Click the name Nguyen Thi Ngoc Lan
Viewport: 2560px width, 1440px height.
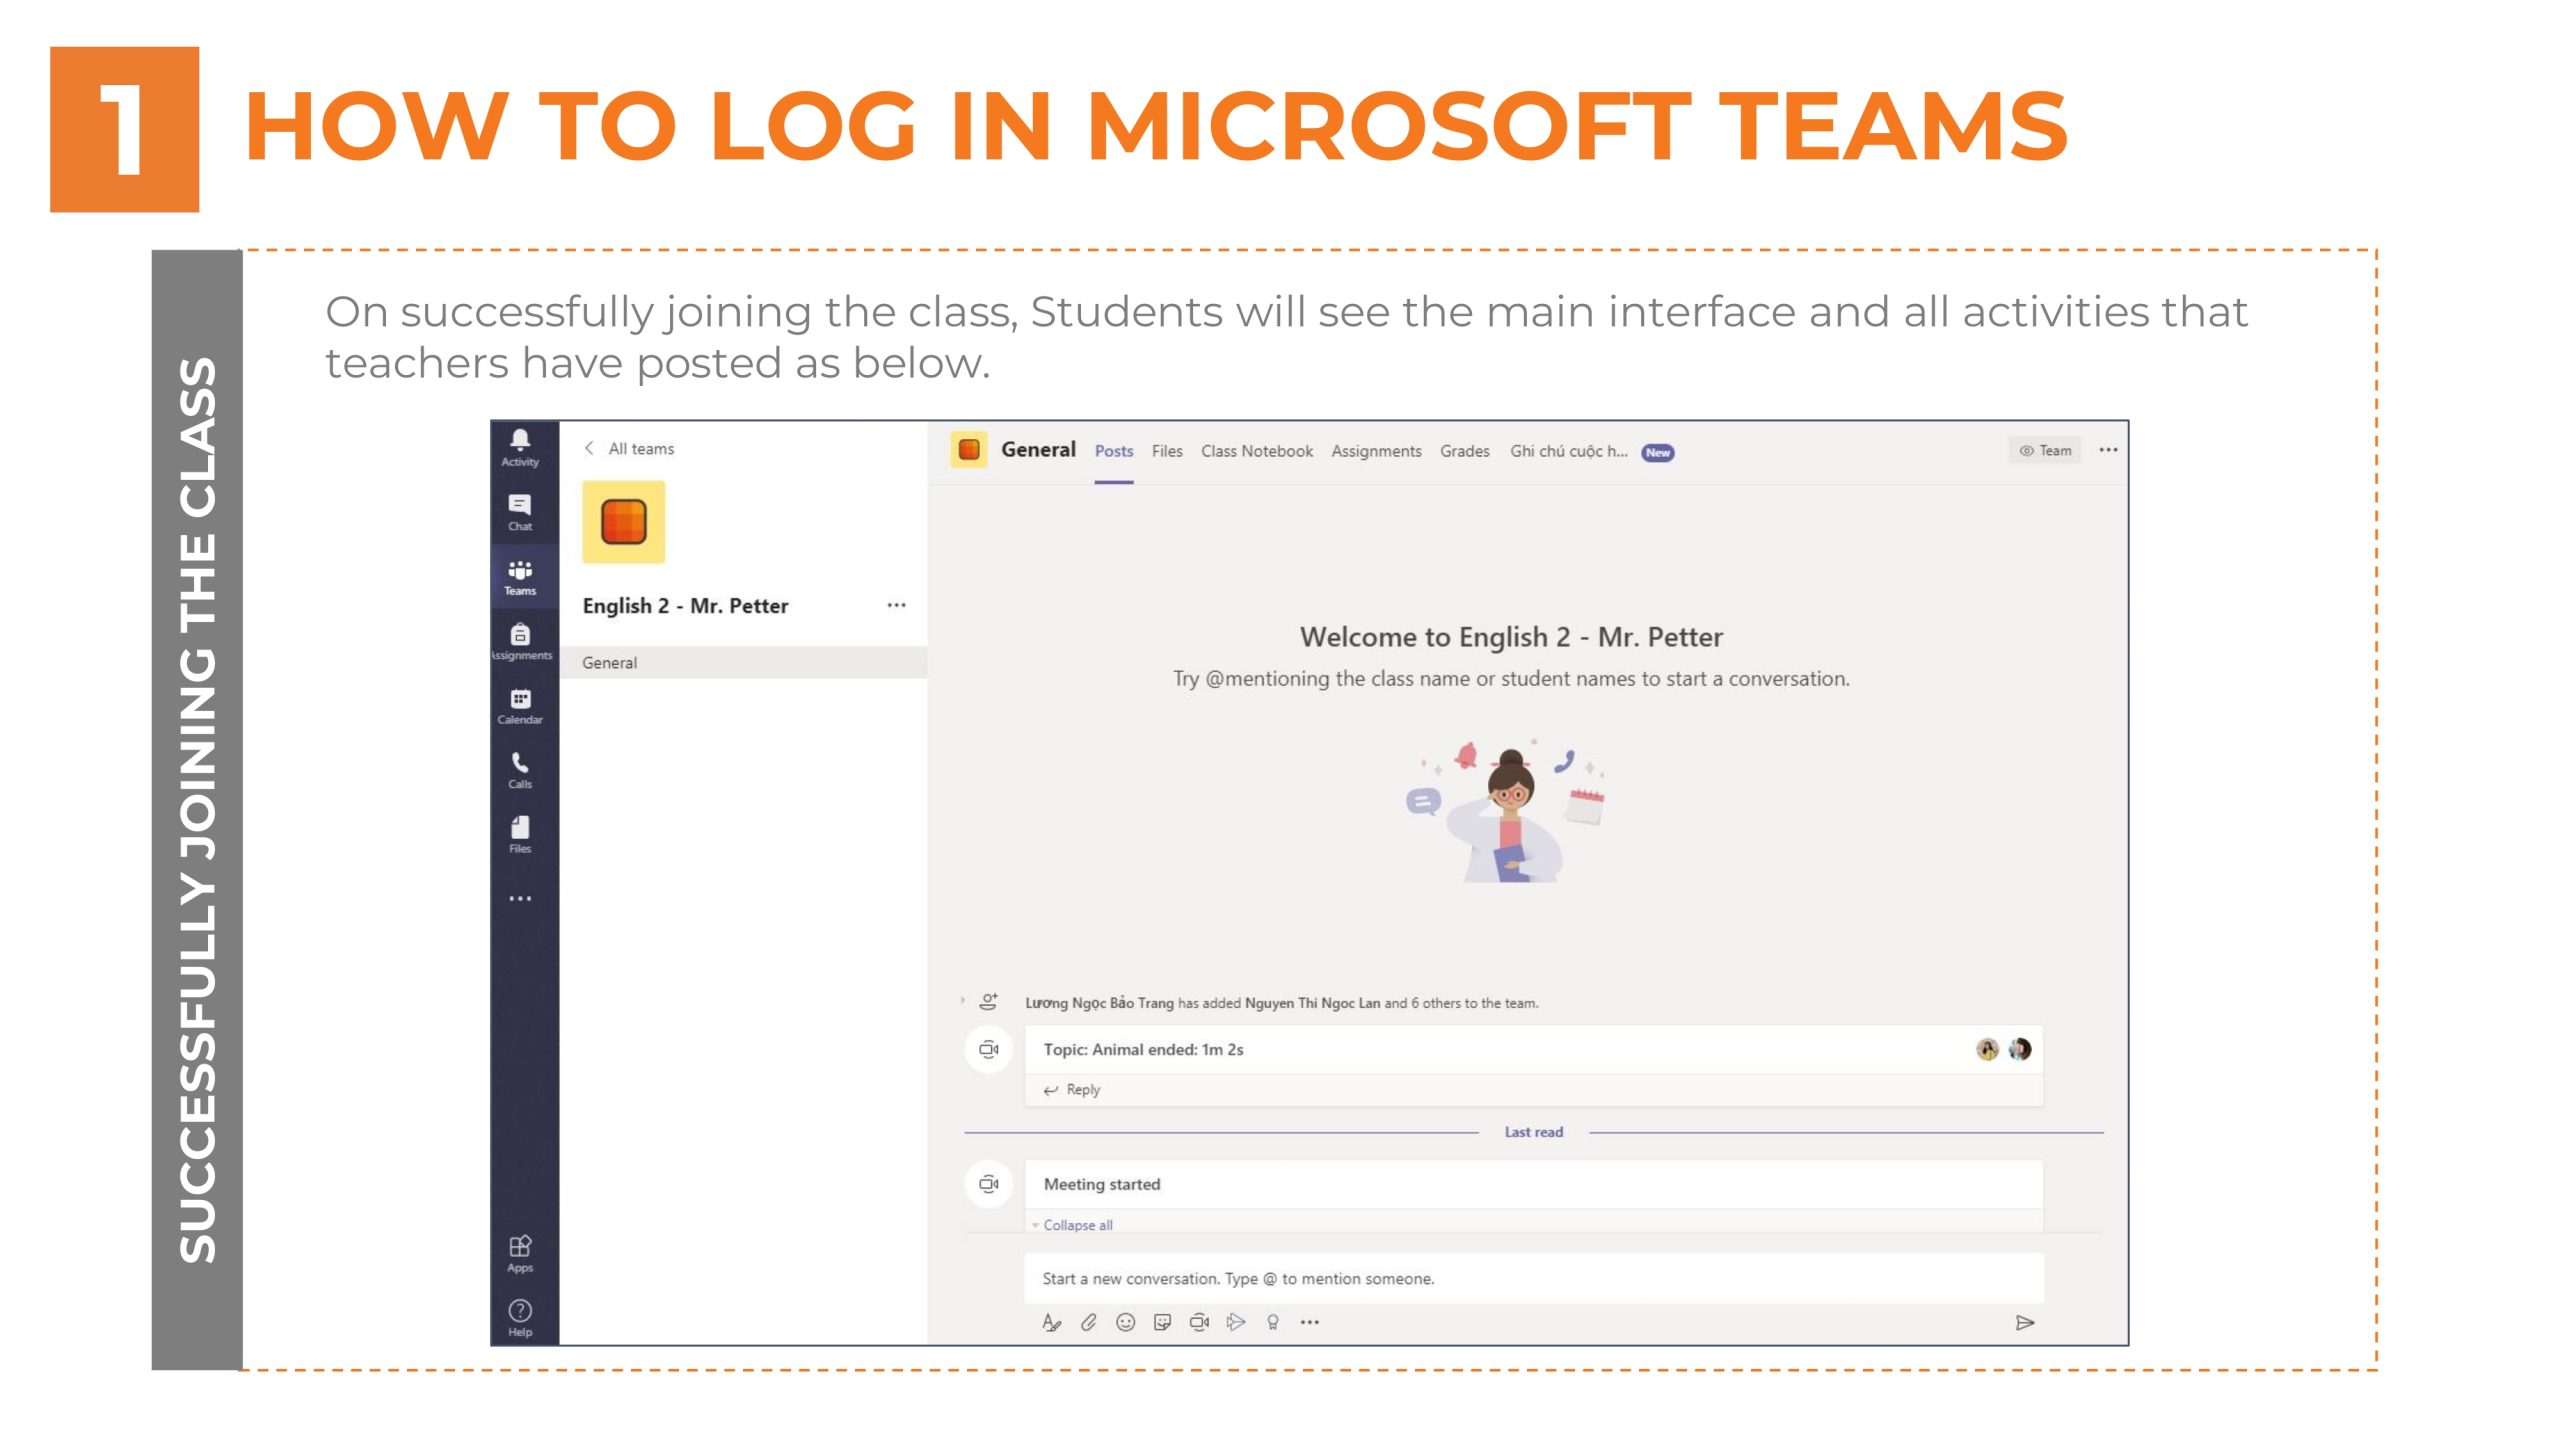coord(1312,1003)
